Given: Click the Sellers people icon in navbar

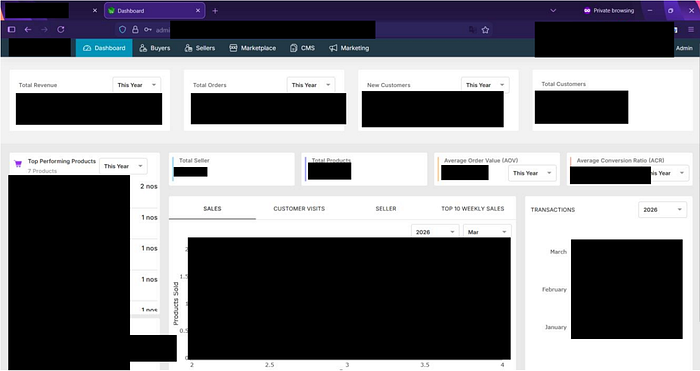Looking at the screenshot, I should pos(188,48).
